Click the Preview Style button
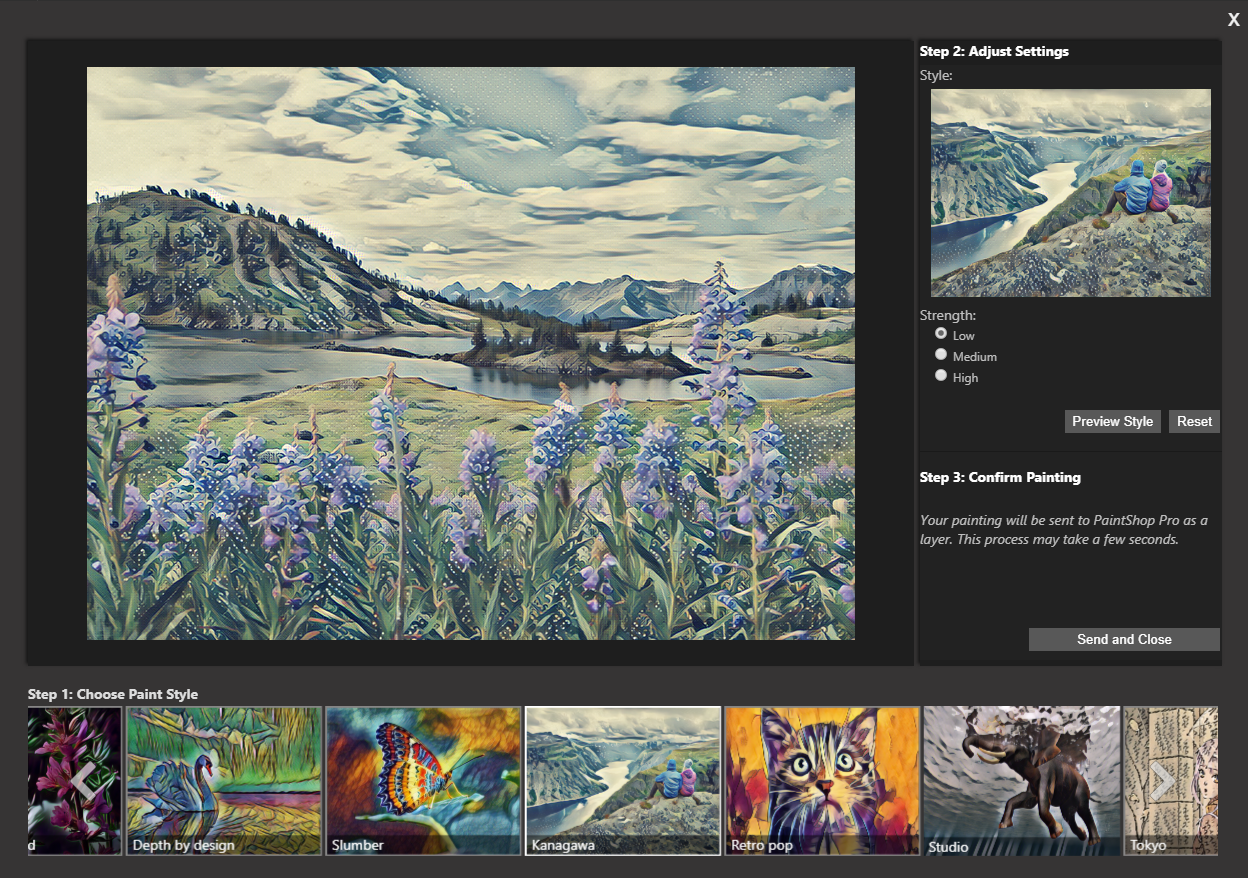Screen dimensions: 1248x878 pos(1112,421)
